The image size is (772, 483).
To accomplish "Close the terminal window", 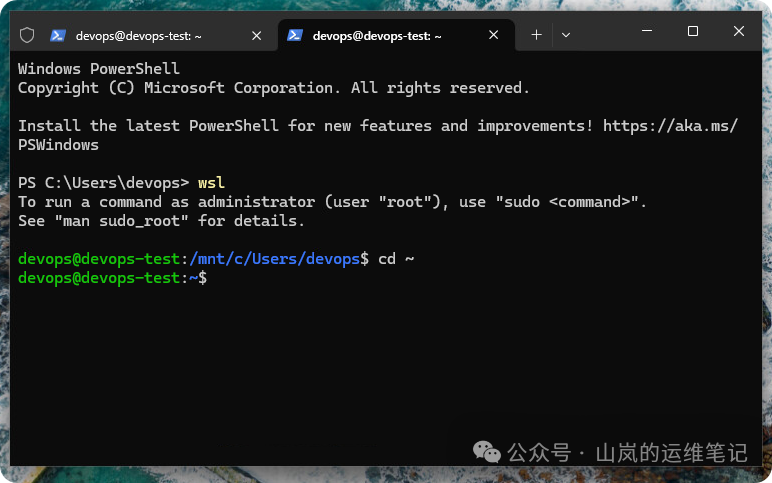I will click(x=739, y=31).
